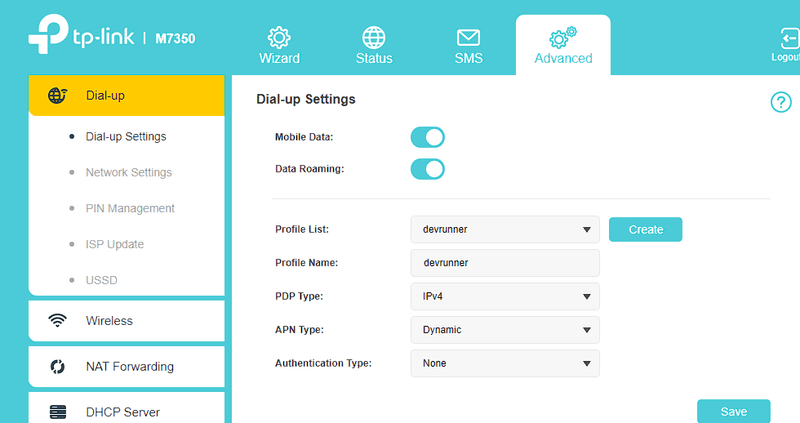Expand the Profile List dropdown
Image resolution: width=800 pixels, height=423 pixels.
505,230
